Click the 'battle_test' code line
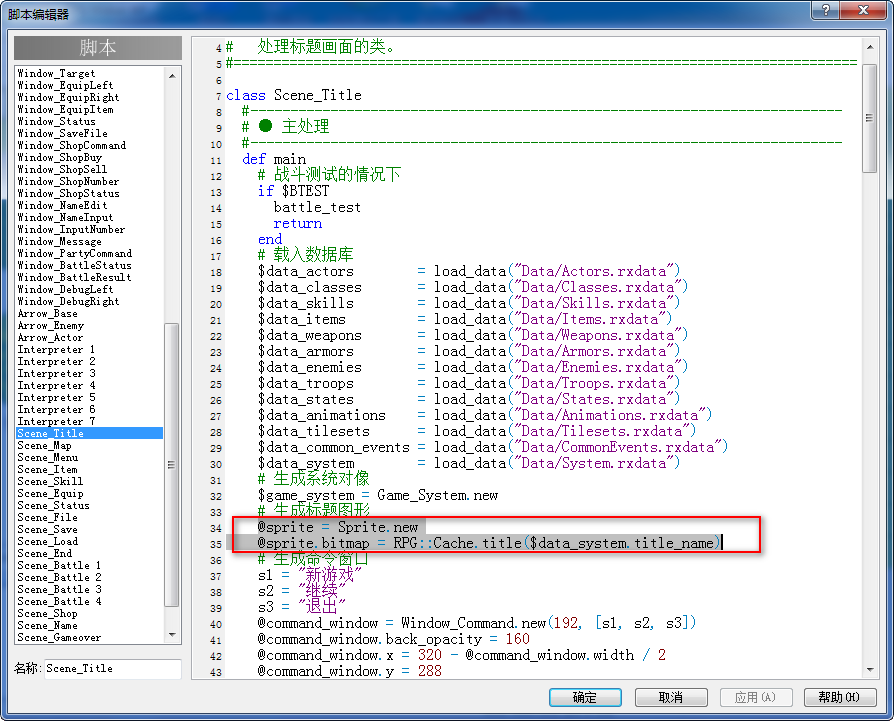This screenshot has height=721, width=894. pos(318,207)
